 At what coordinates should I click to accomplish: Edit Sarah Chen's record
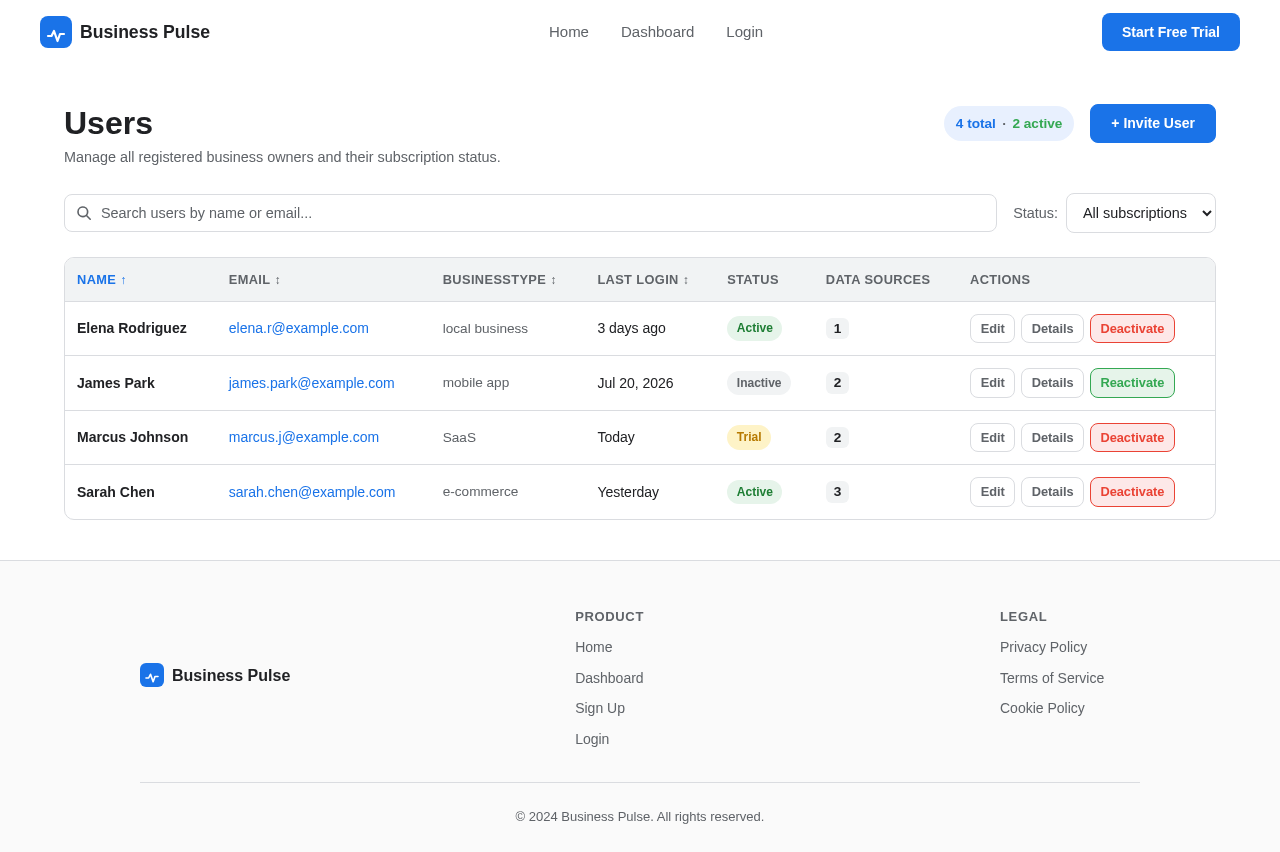point(992,492)
